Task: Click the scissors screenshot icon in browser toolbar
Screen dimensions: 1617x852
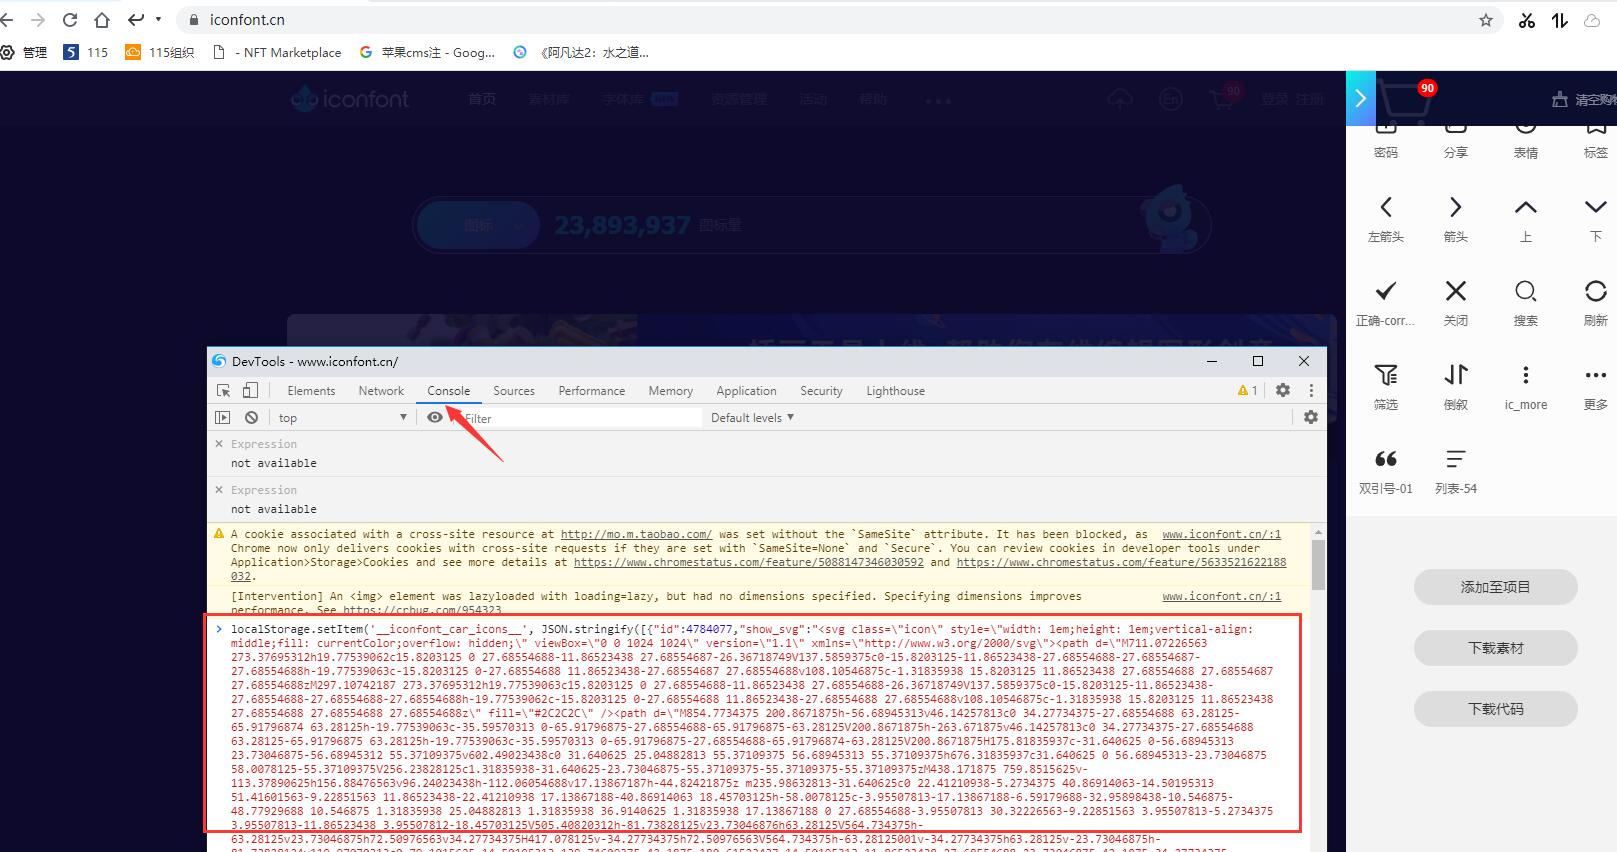Action: pos(1526,20)
